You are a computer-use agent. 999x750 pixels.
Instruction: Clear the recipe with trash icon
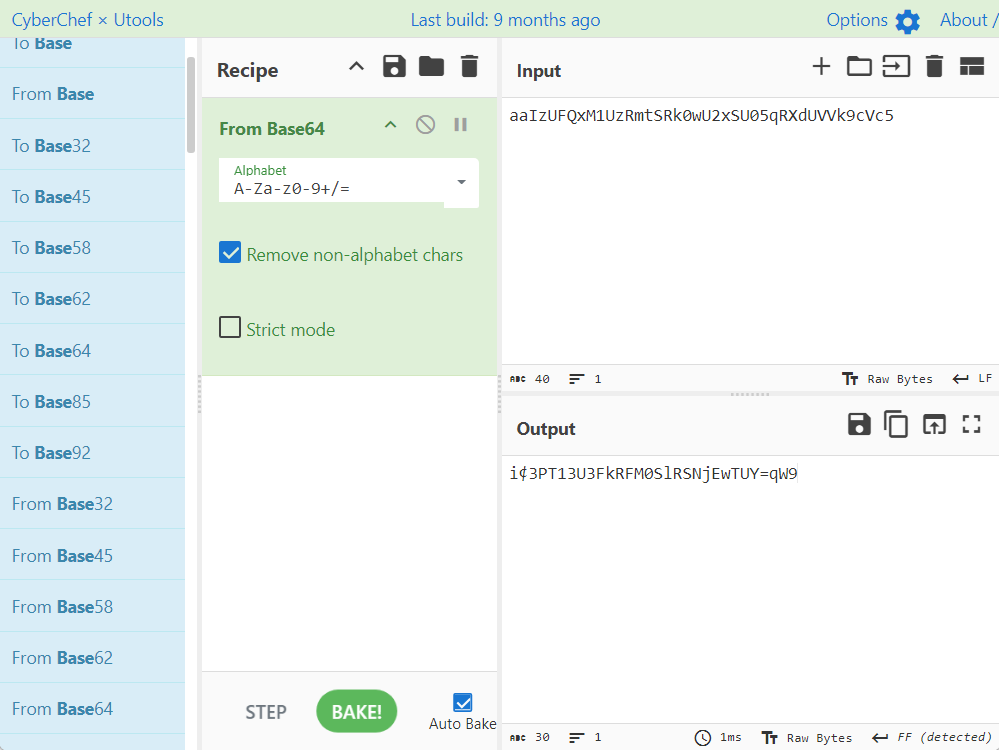470,66
